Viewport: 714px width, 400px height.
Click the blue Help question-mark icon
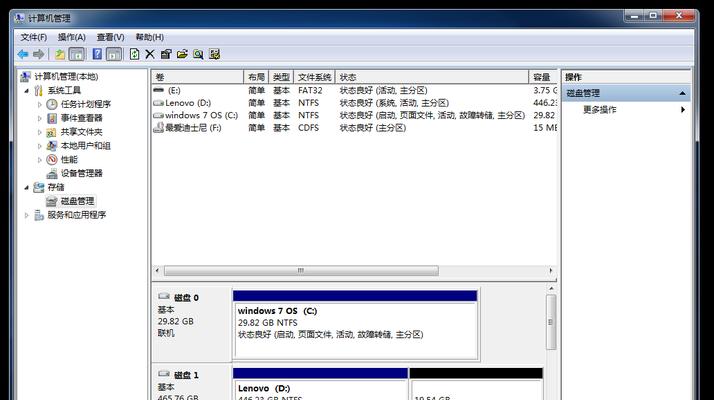point(97,54)
